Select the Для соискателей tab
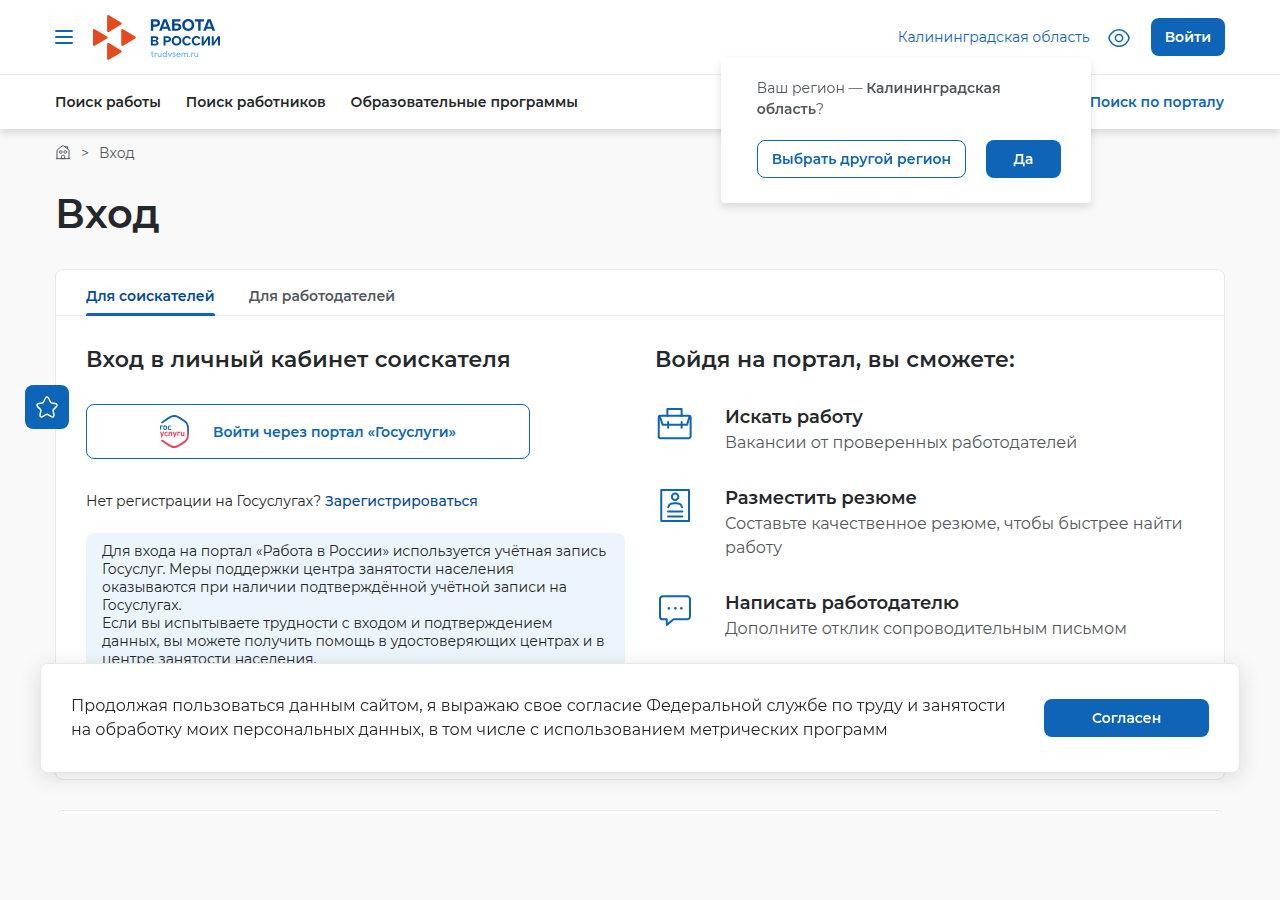Image resolution: width=1280 pixels, height=900 pixels. click(x=150, y=296)
